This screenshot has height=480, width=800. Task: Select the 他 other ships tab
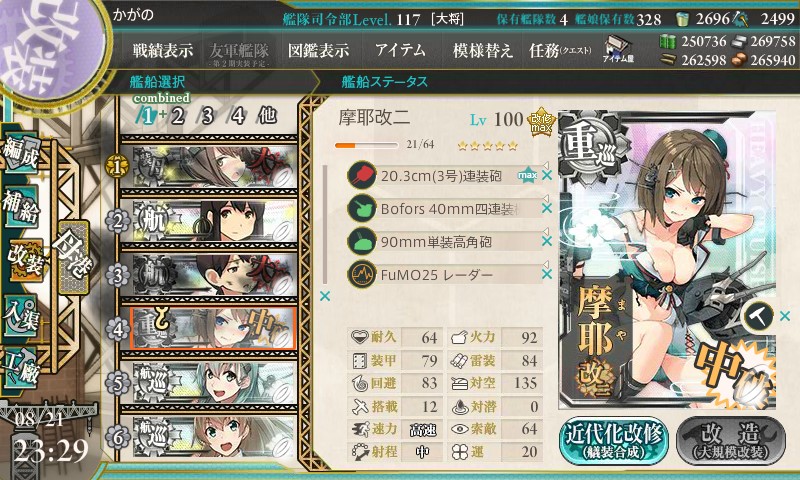tap(267, 116)
